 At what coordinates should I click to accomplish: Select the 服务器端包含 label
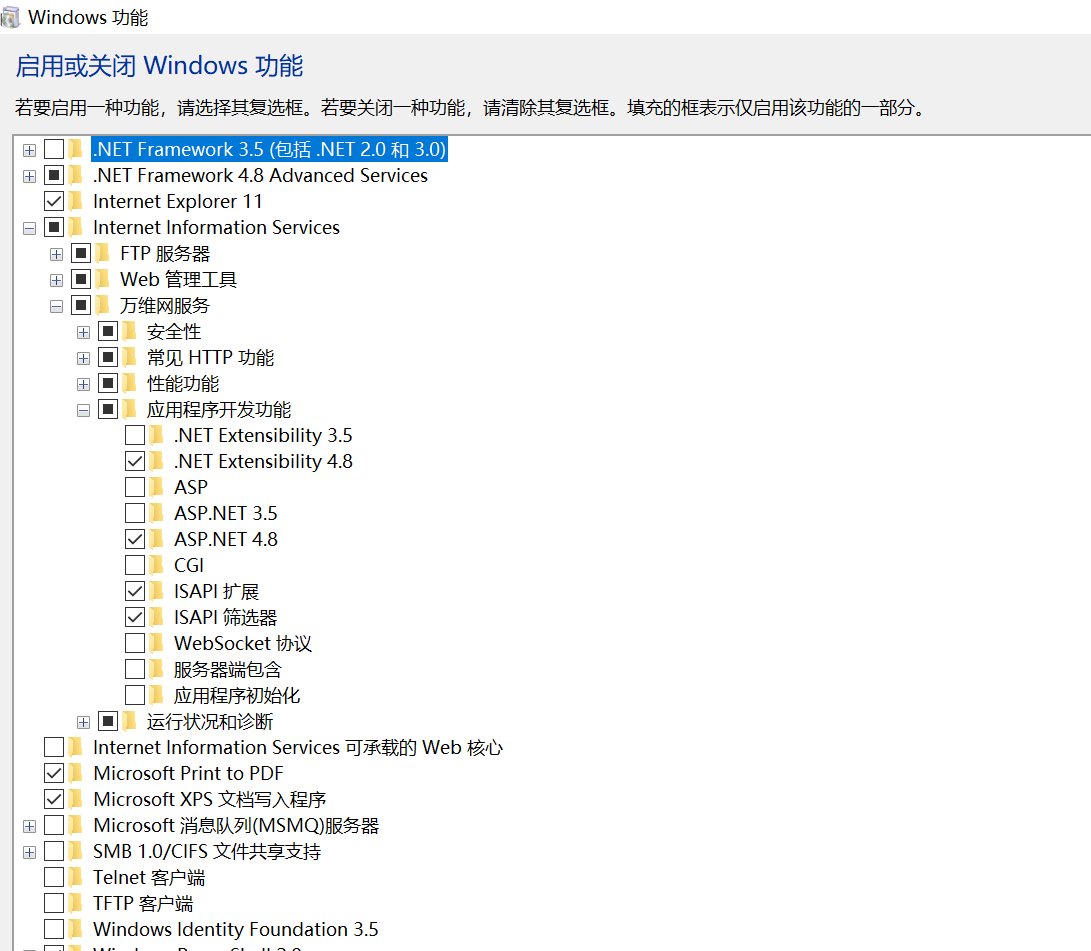[228, 669]
